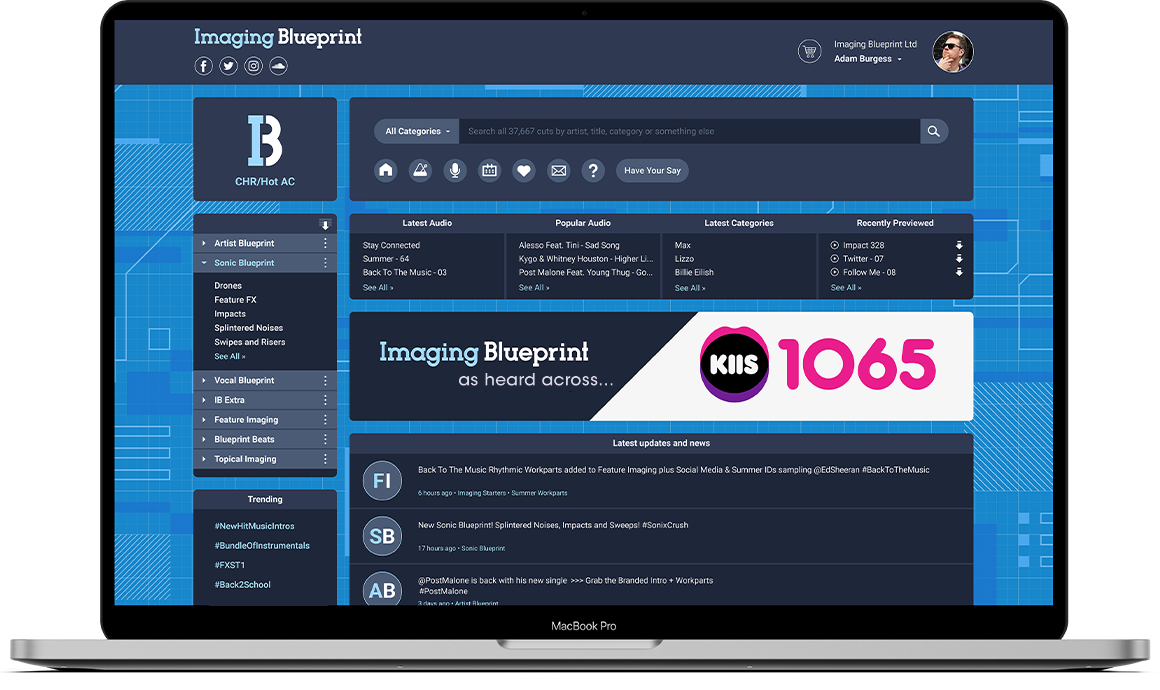1160x690 pixels.
Task: Open the heart favourites icon
Action: tap(524, 170)
